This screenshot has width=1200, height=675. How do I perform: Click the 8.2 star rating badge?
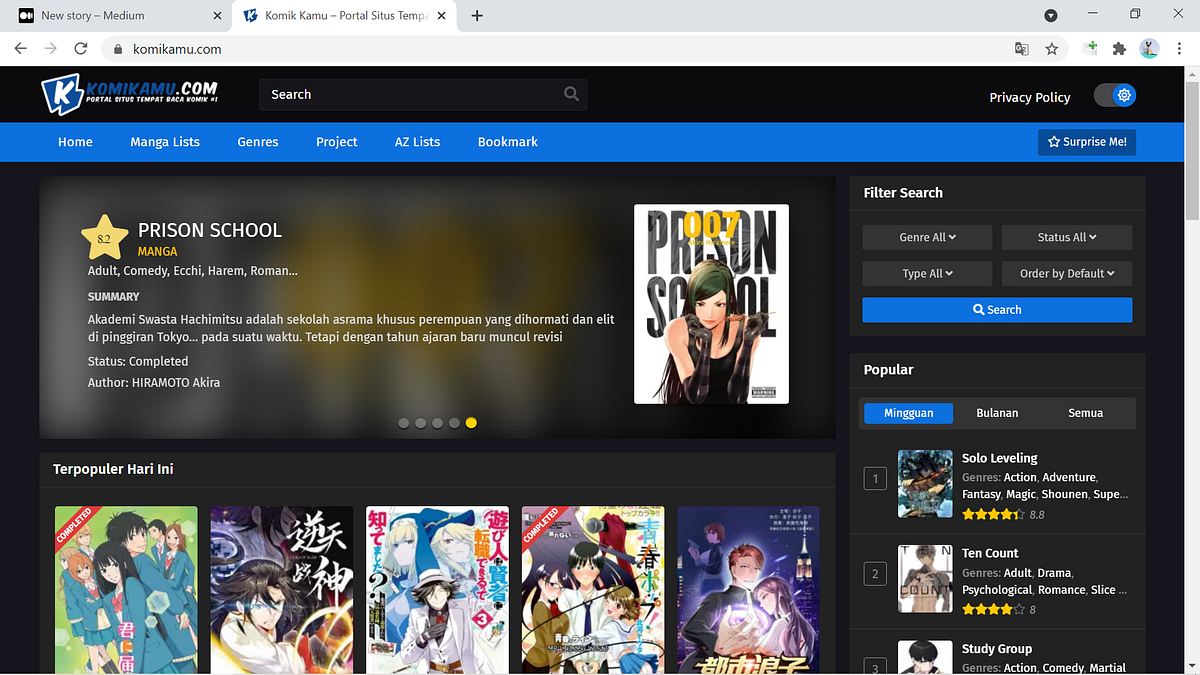coord(104,238)
